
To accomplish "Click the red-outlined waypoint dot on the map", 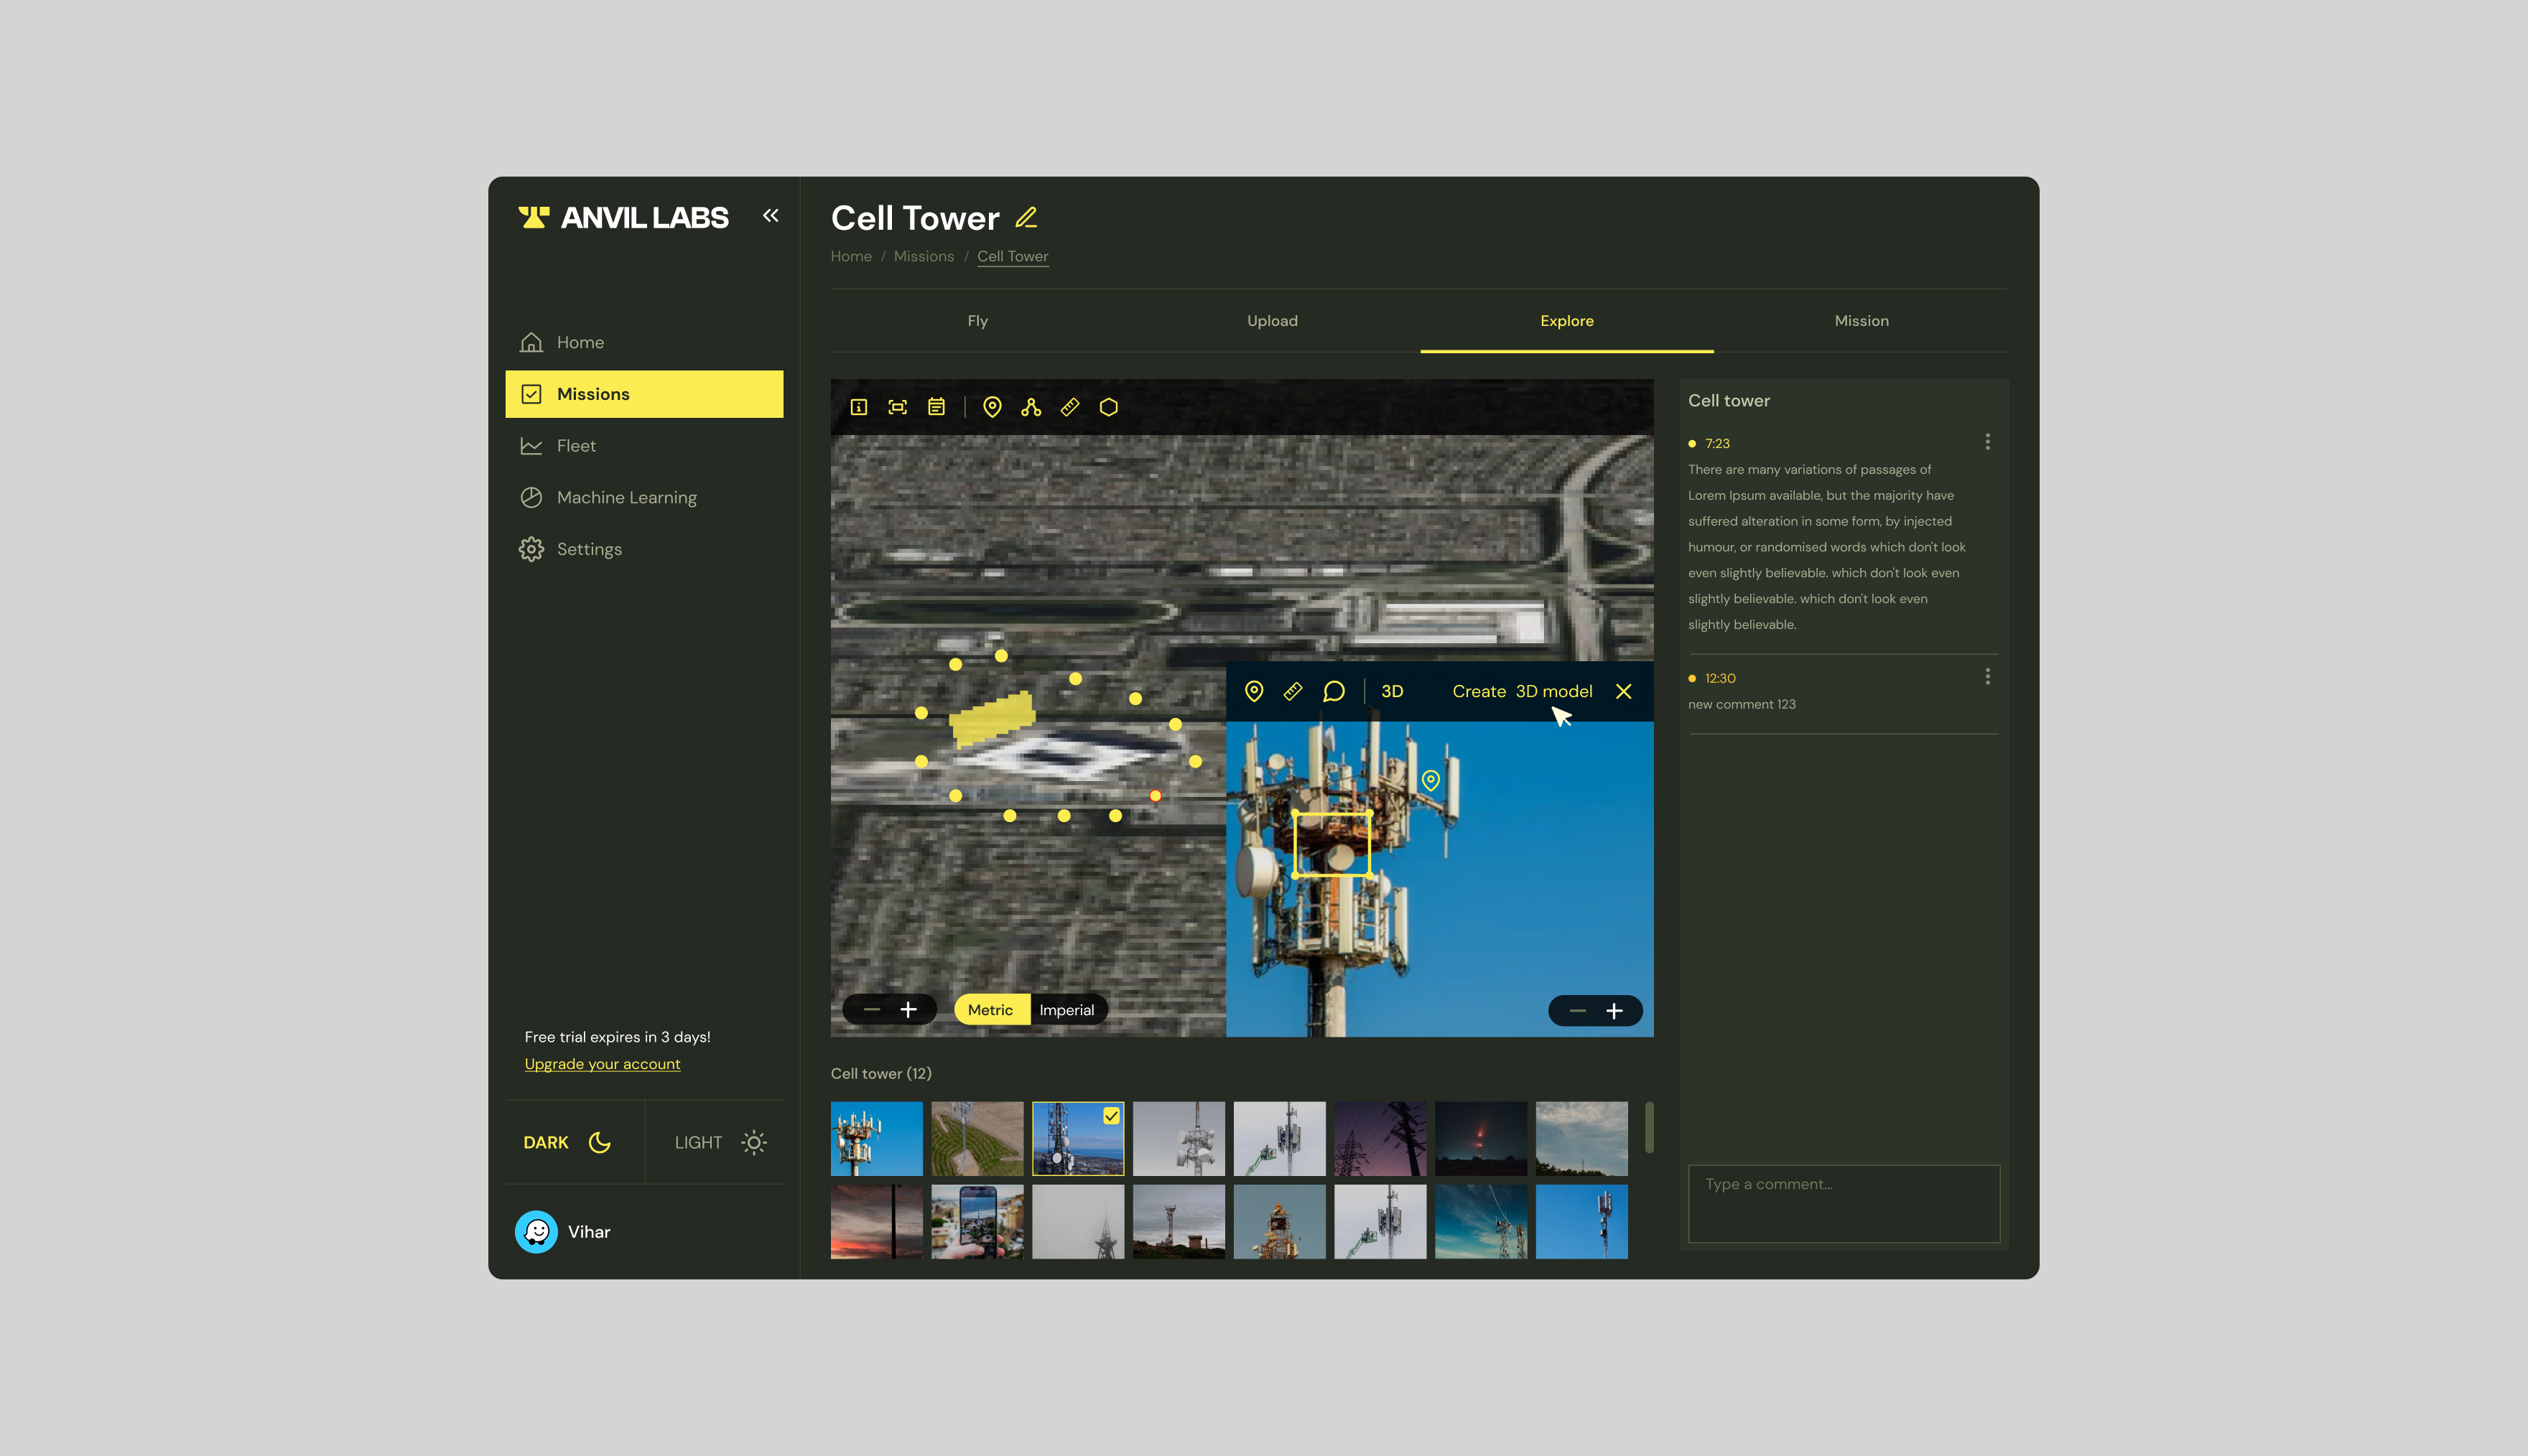I will 1155,796.
